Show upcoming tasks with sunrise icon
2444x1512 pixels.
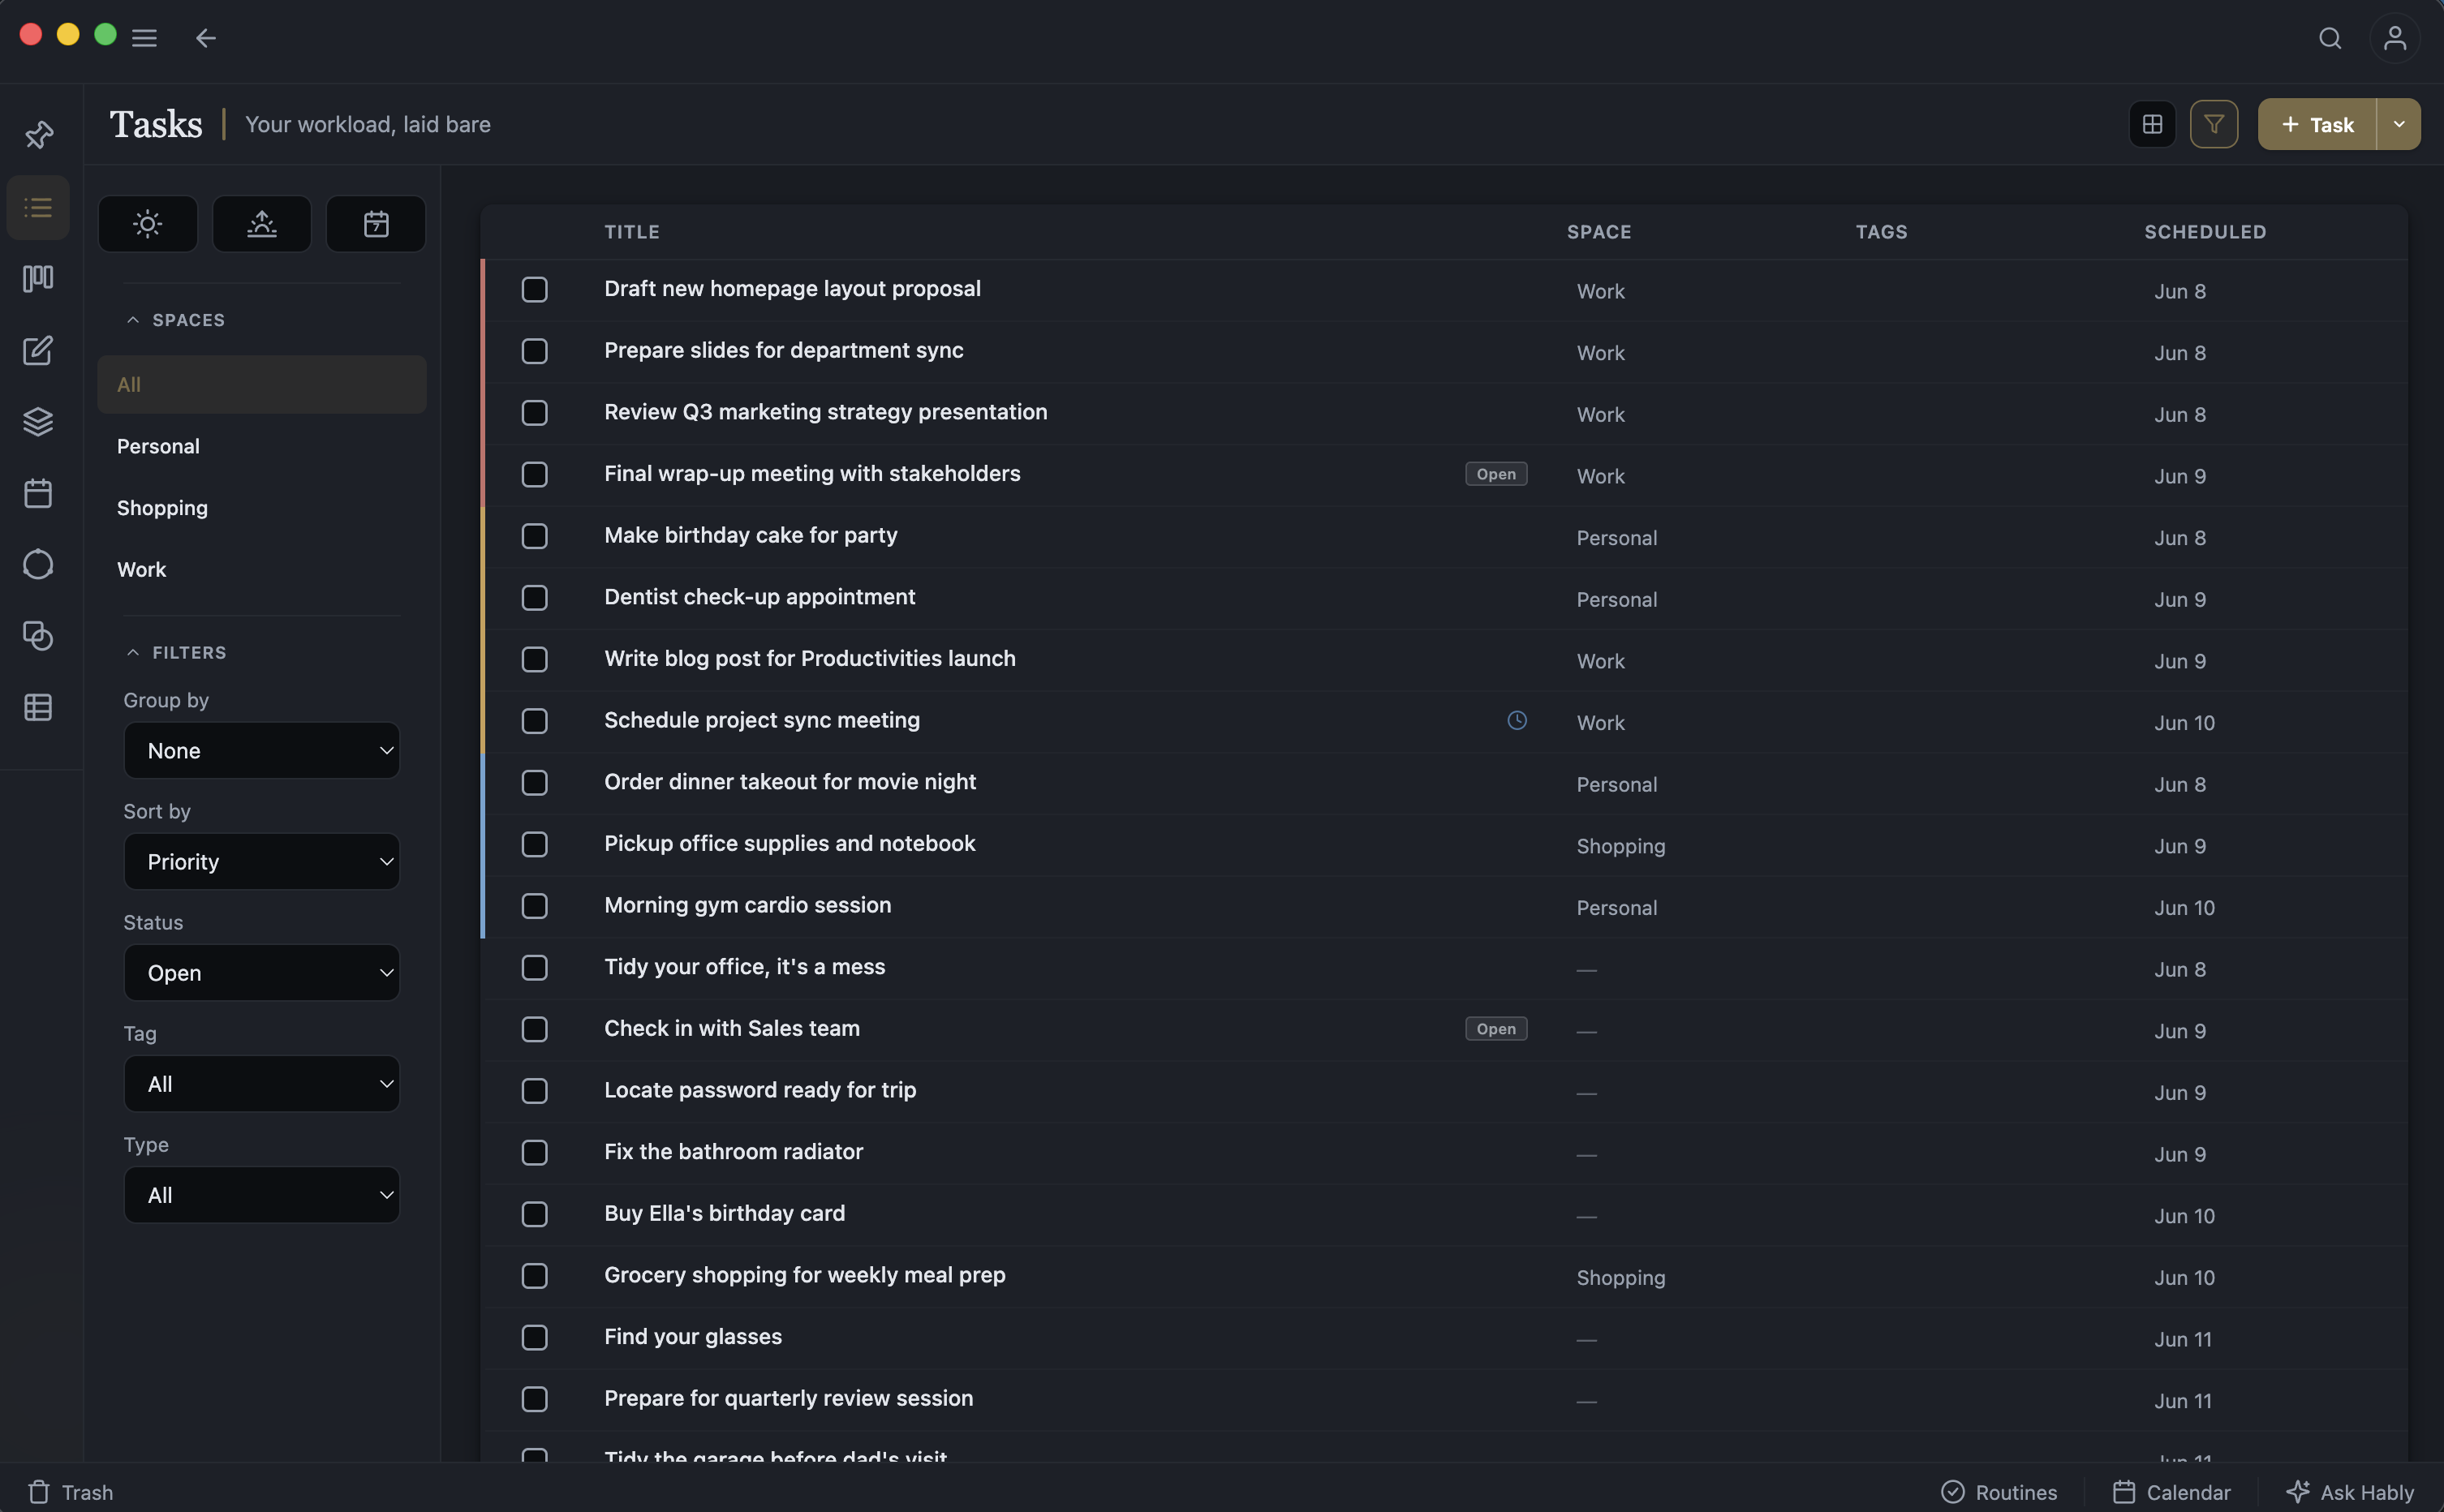point(262,223)
